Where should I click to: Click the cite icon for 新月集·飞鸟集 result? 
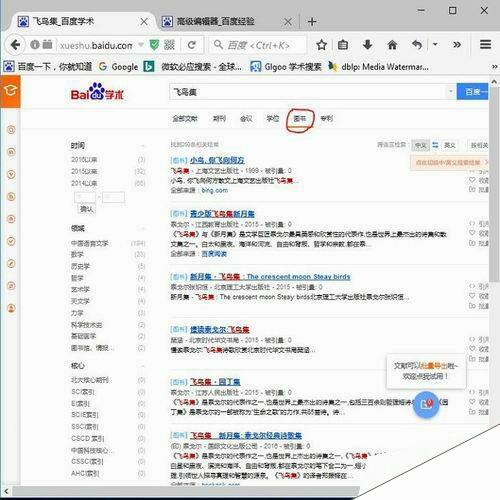472,286
